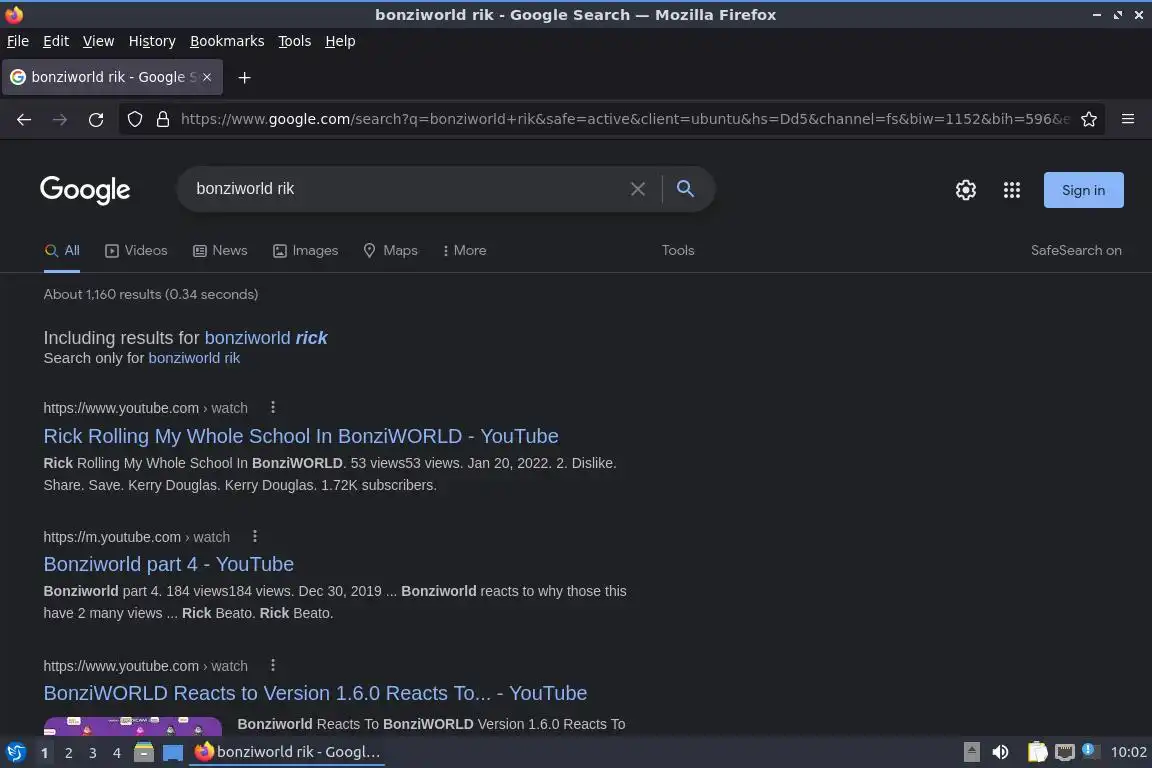Switch to workspace 4
The image size is (1152, 768).
tap(116, 753)
